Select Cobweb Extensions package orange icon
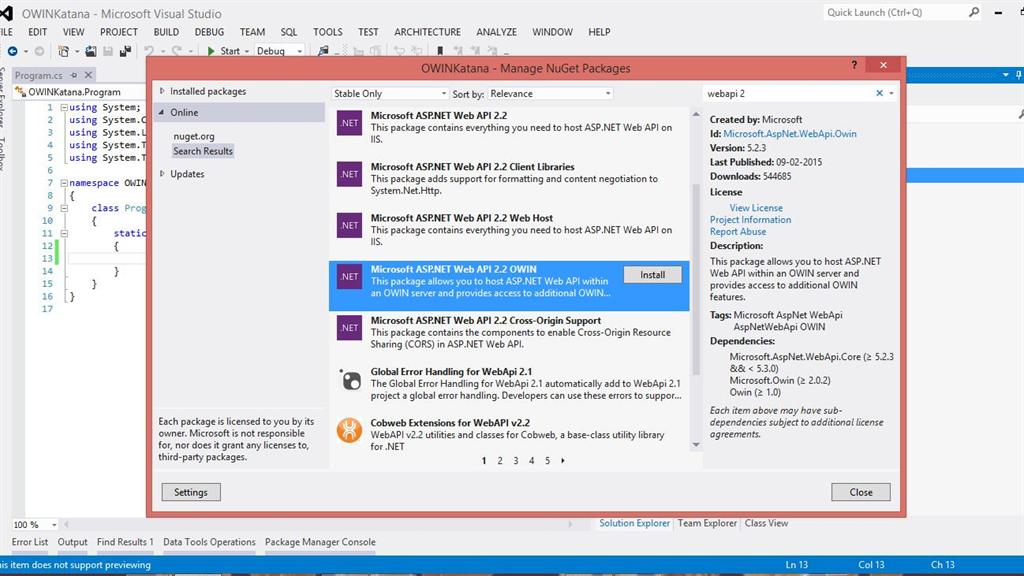This screenshot has height=576, width=1024. click(349, 430)
